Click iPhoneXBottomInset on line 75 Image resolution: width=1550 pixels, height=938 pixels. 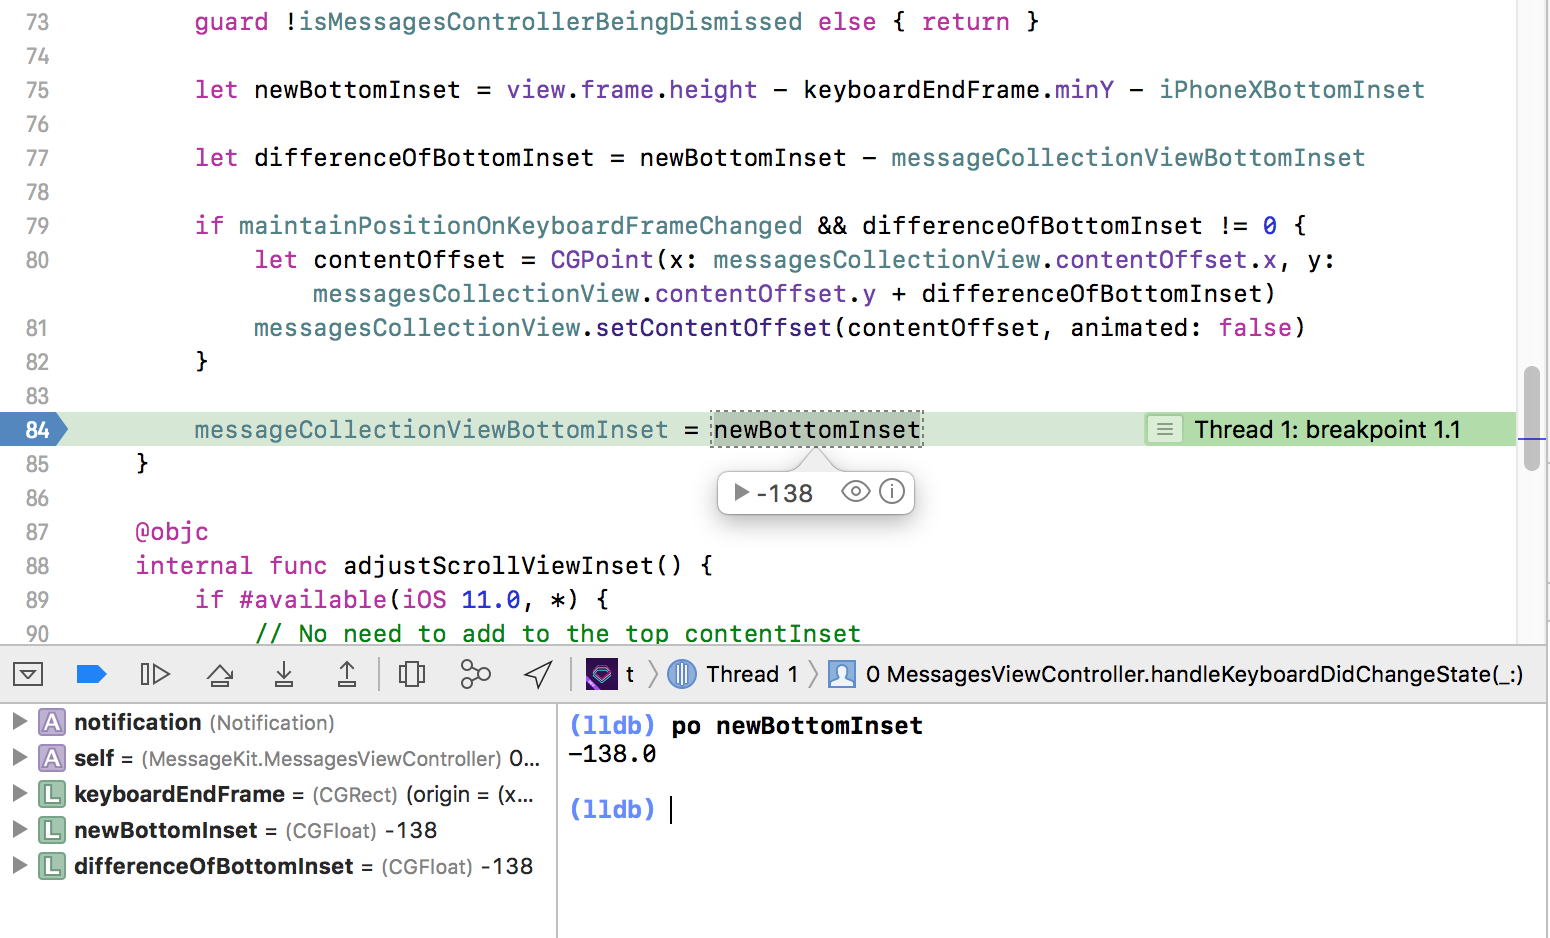pos(1291,90)
